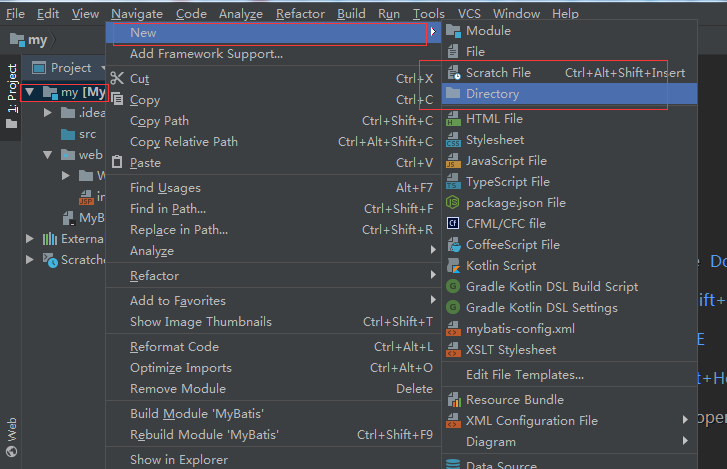Click the Cut scissors icon

click(x=117, y=79)
